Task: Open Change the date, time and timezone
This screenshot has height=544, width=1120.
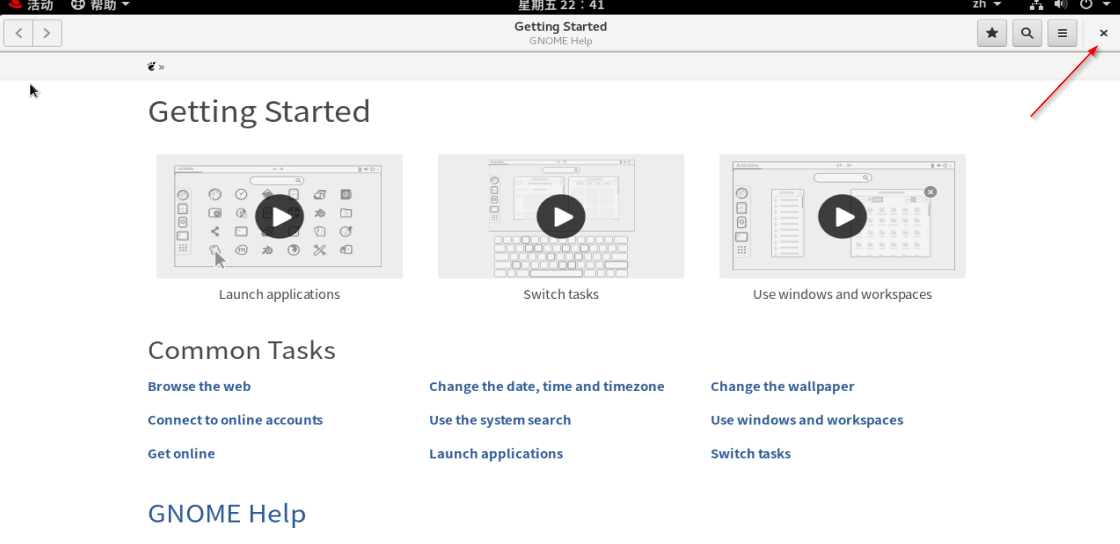Action: [x=546, y=386]
